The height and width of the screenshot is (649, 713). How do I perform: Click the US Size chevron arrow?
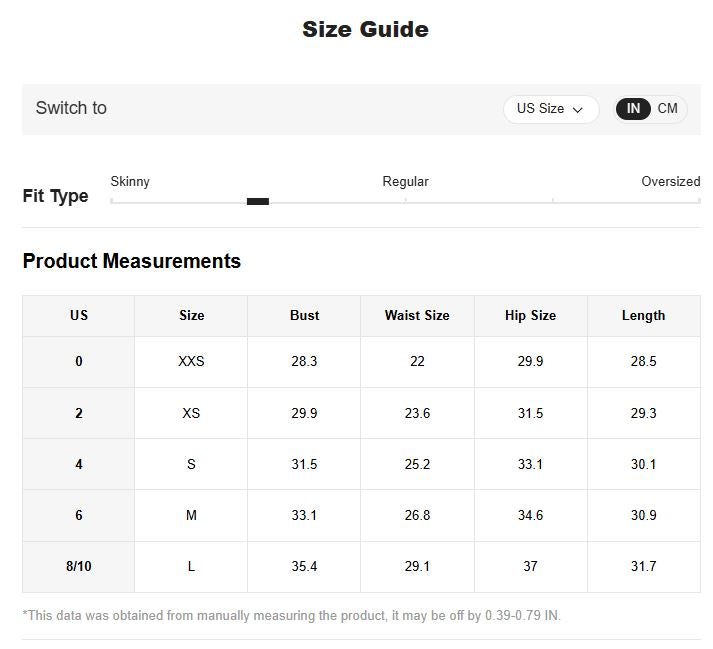coord(578,110)
